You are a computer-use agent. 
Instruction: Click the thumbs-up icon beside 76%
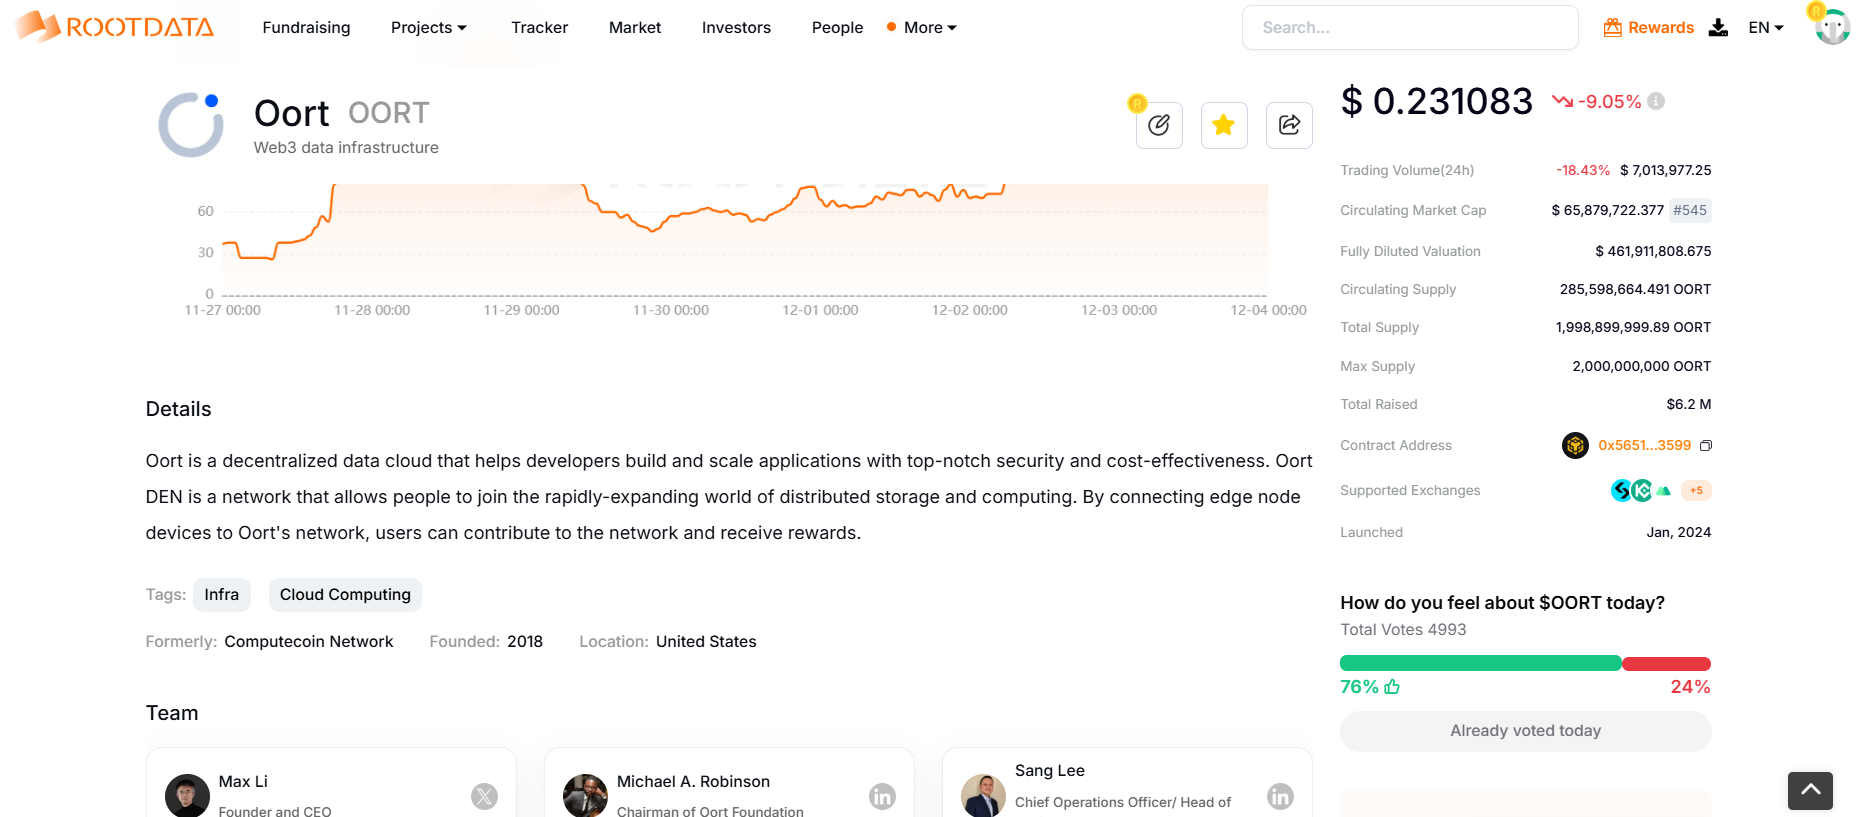1392,687
